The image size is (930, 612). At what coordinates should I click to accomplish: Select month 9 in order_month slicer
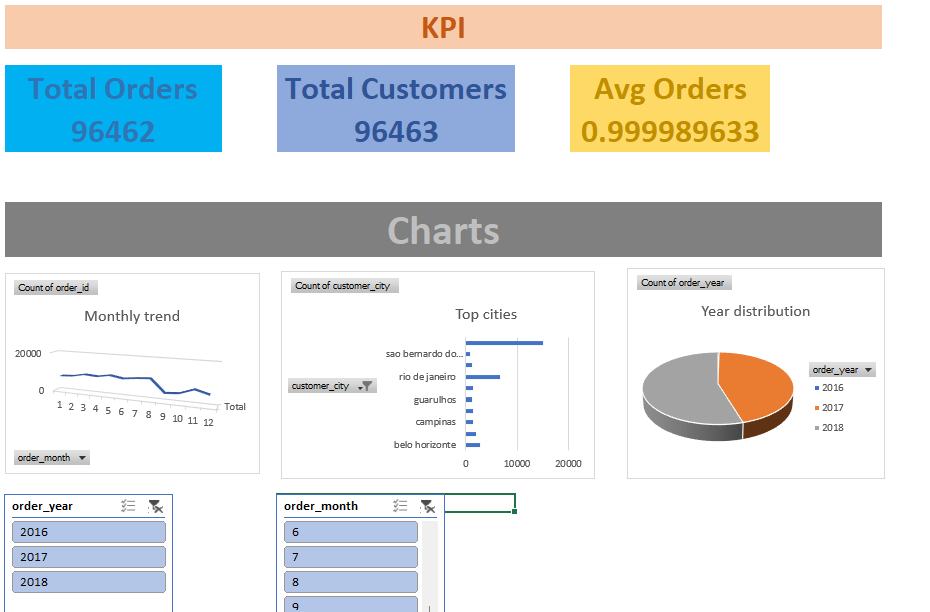(351, 604)
